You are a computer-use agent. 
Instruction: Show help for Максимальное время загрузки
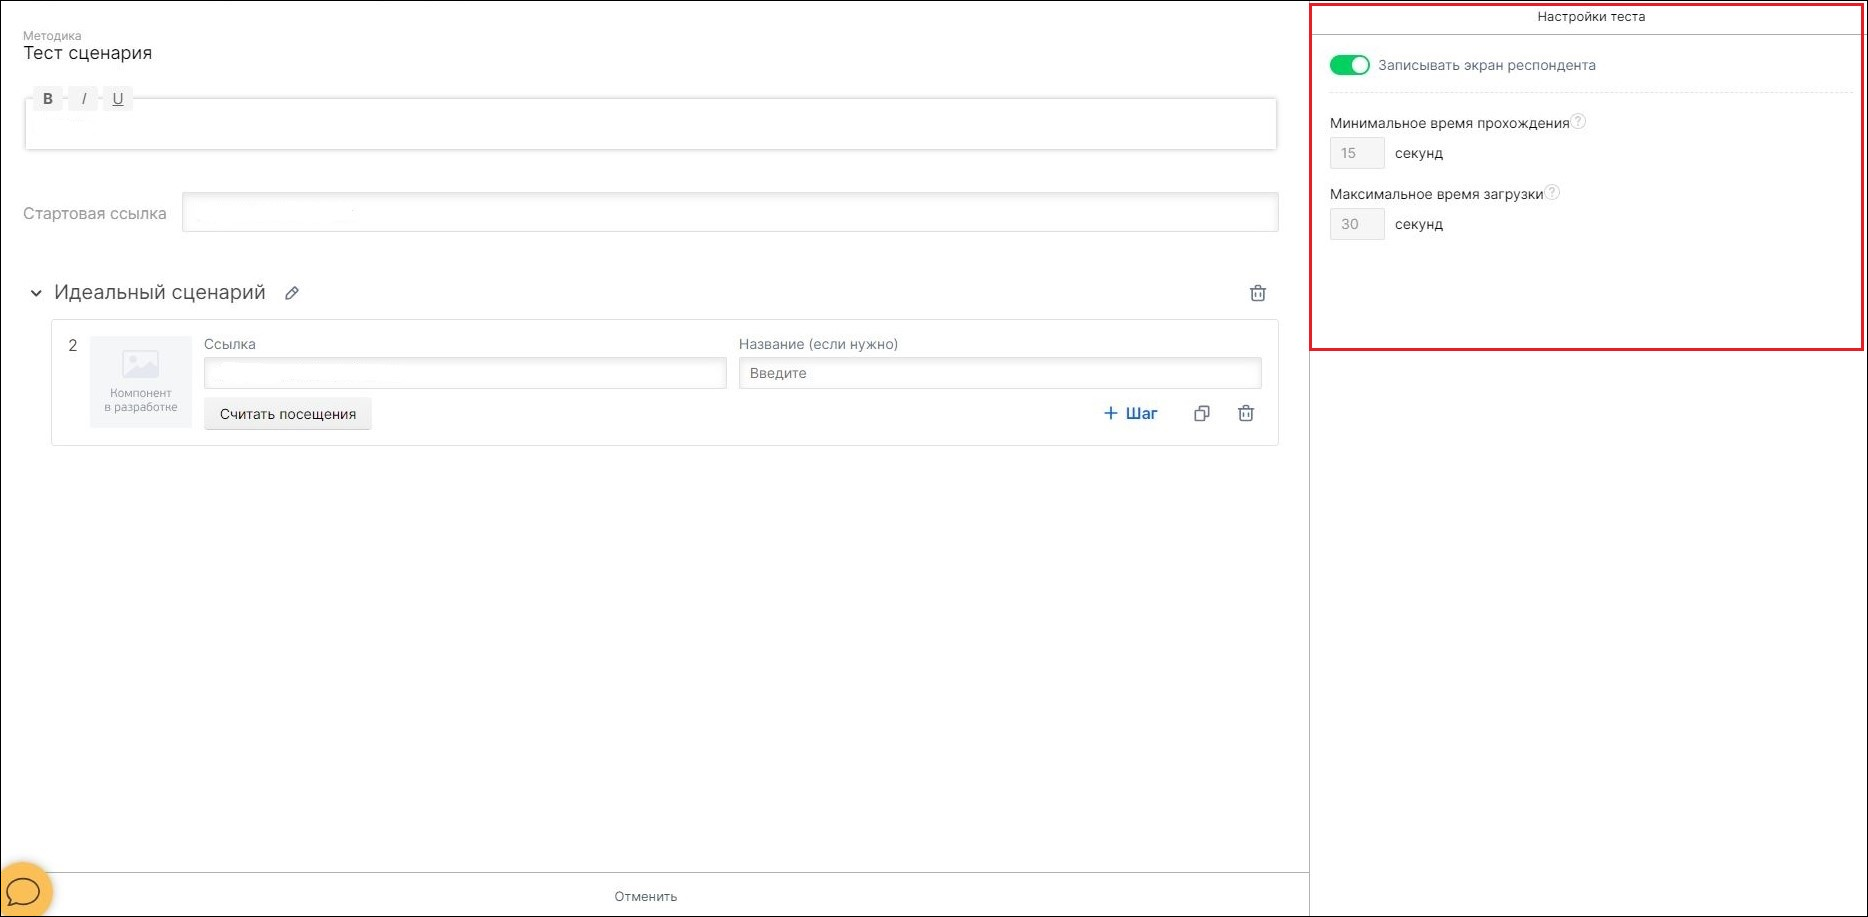click(1552, 193)
